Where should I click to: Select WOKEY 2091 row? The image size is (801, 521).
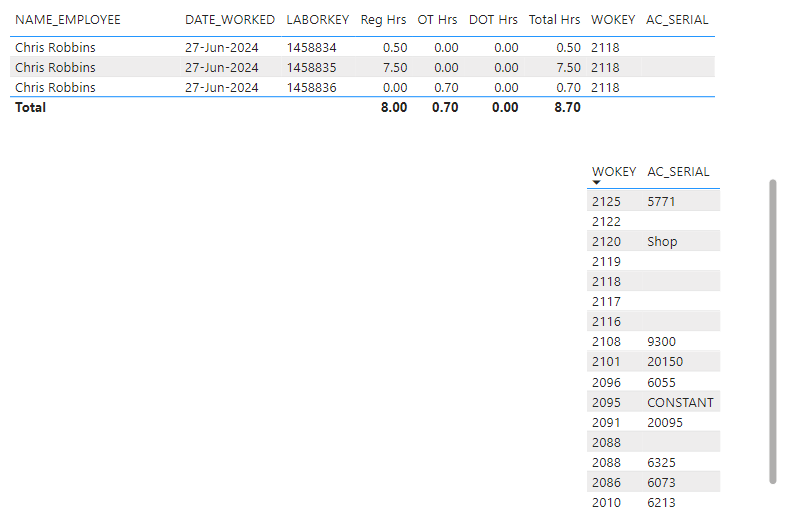click(x=653, y=422)
